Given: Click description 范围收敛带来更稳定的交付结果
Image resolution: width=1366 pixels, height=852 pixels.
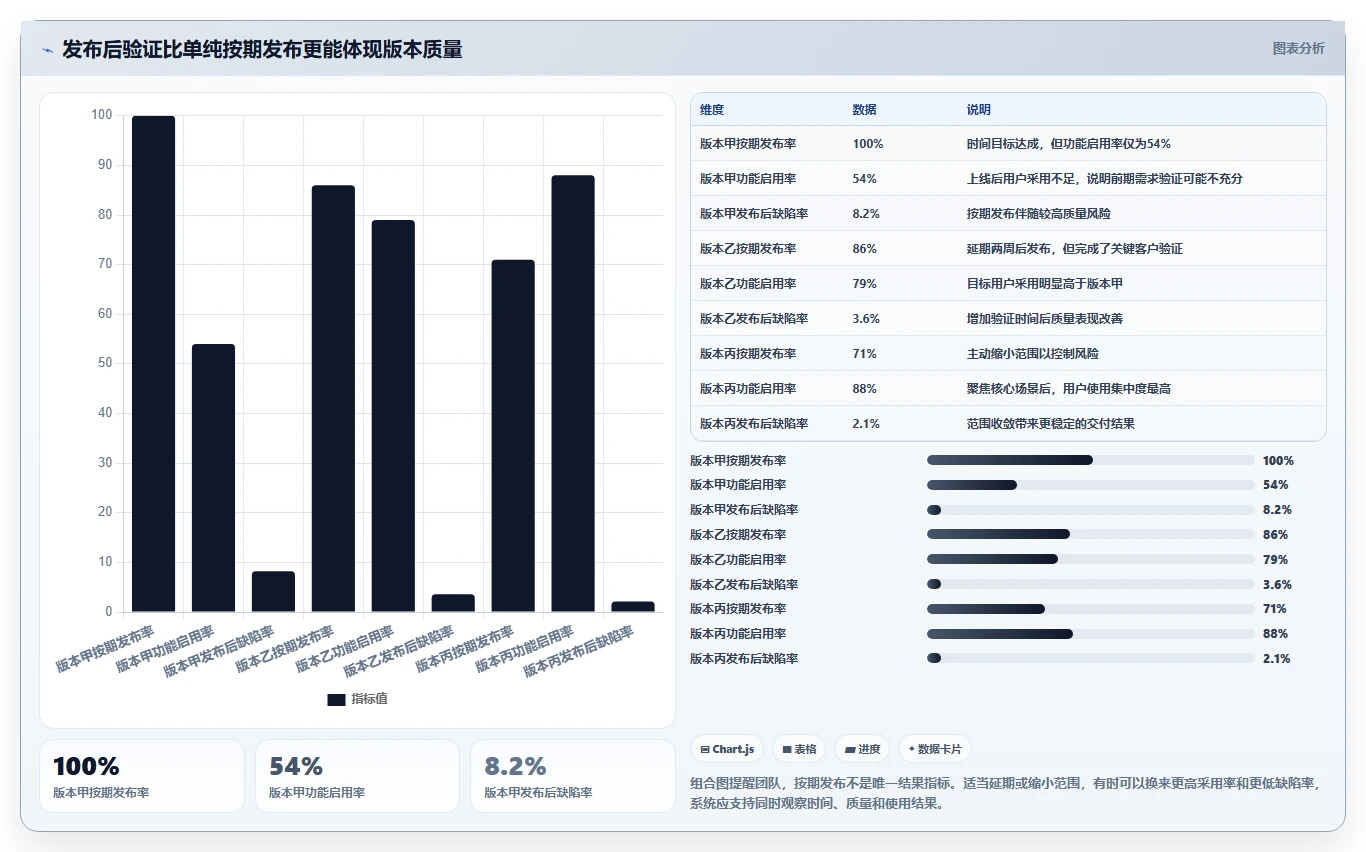Looking at the screenshot, I should click(1050, 424).
